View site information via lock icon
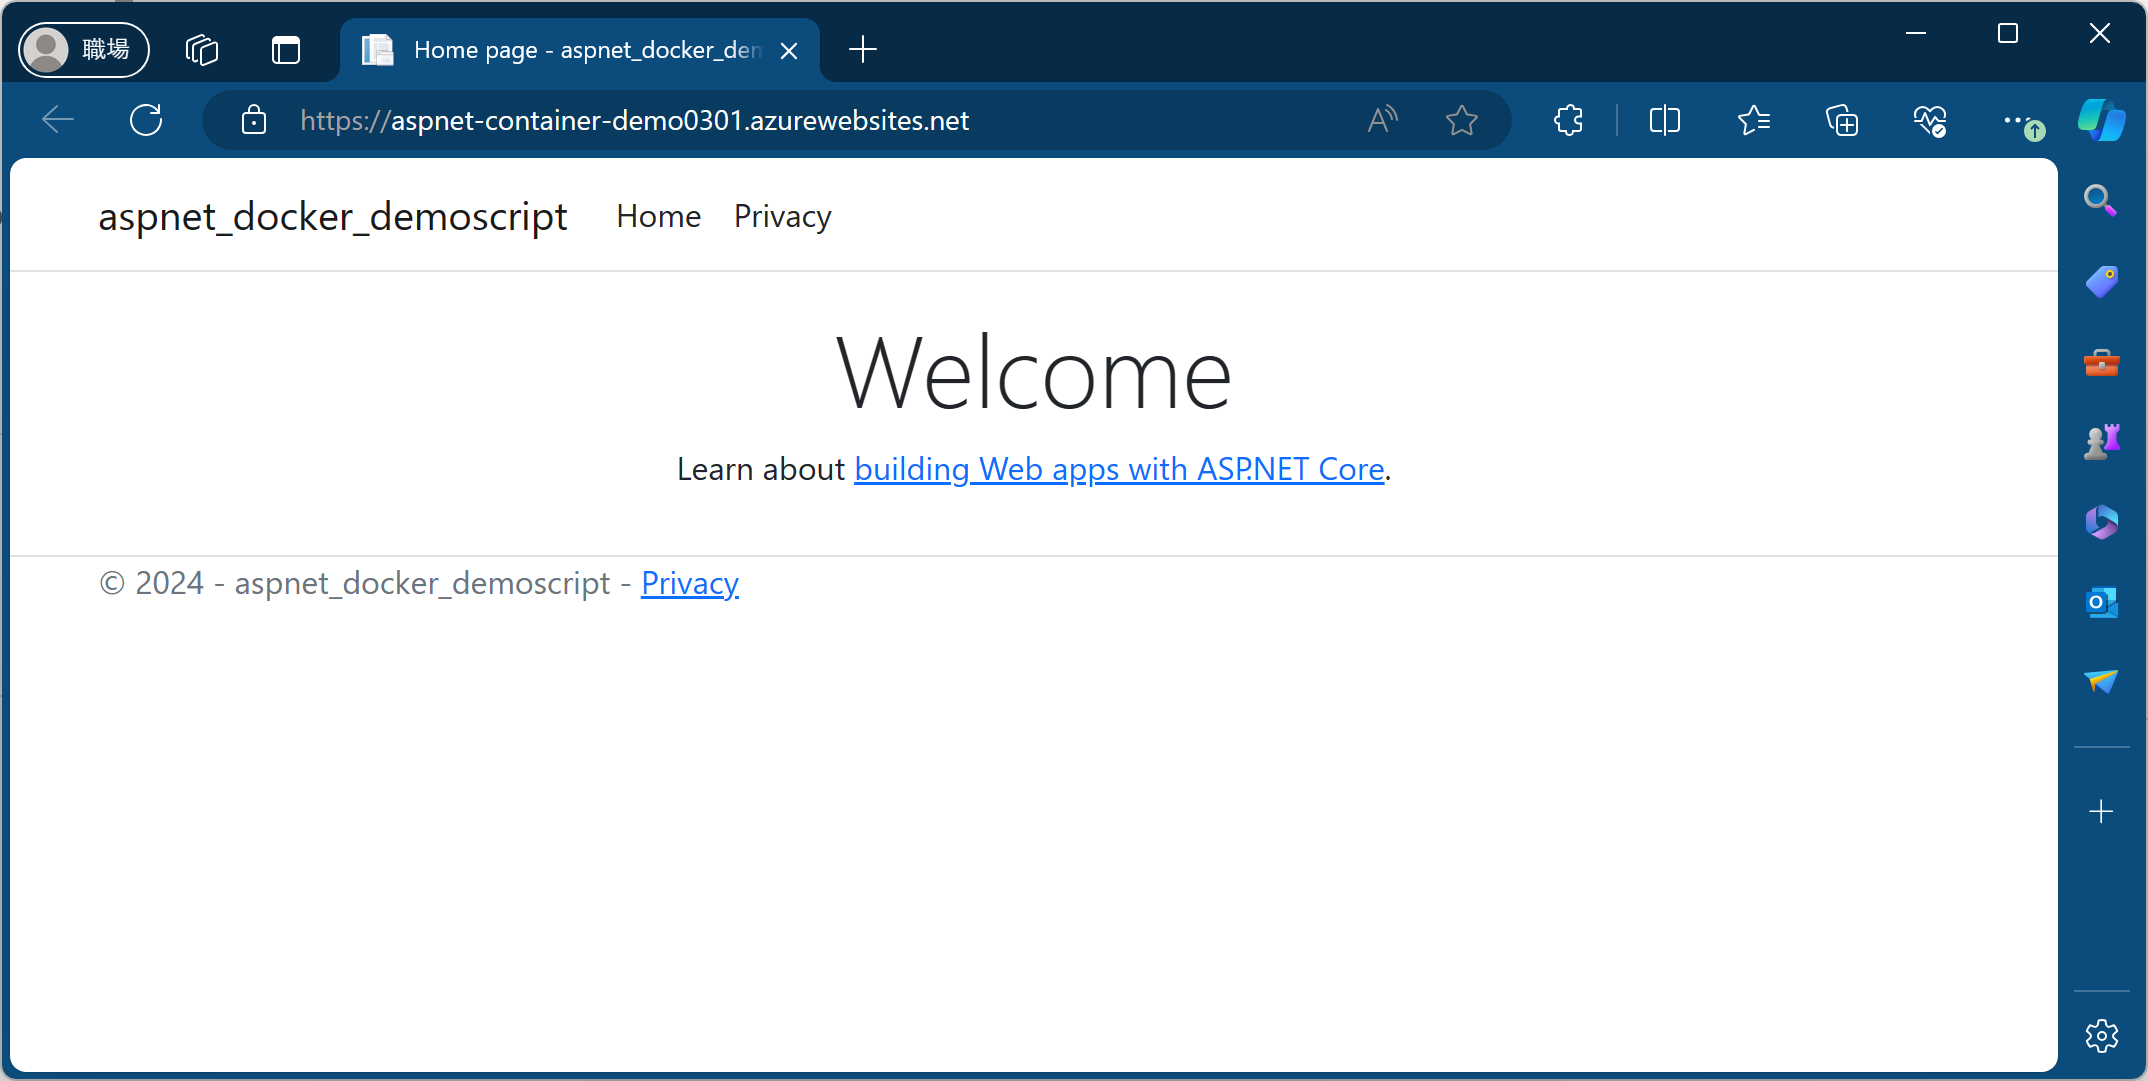 (x=254, y=120)
